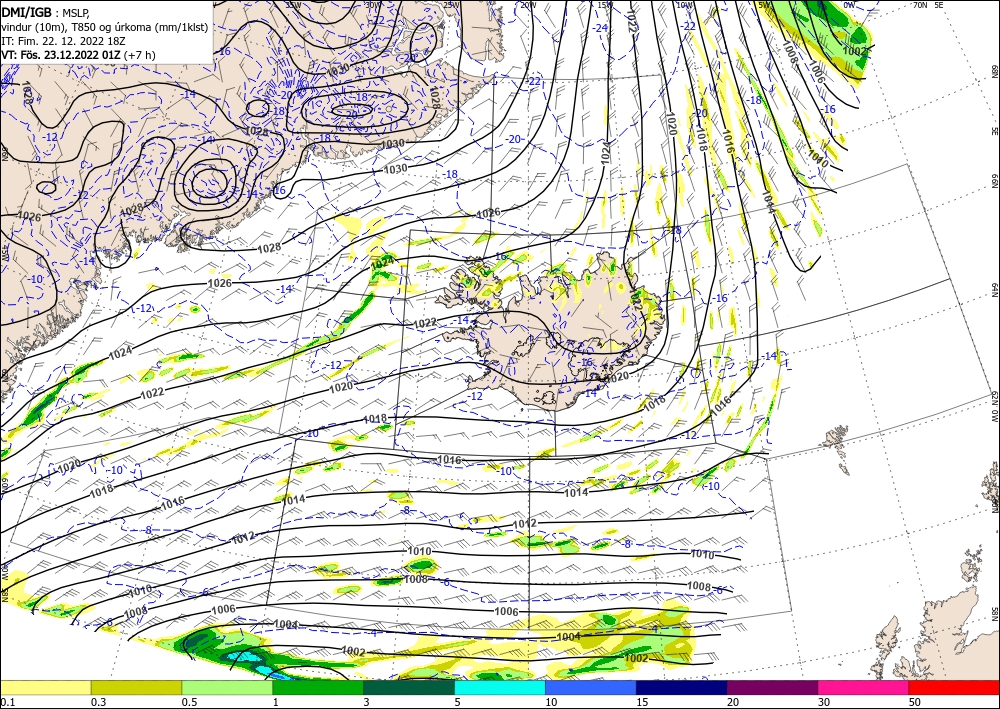Click the olive 0.3–0.5 mm legend swatch
This screenshot has width=1000, height=709.
pyautogui.click(x=136, y=687)
